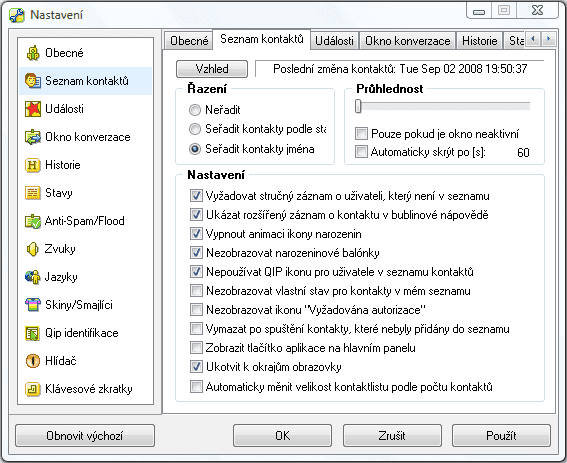Screen dimensions: 567x463
Task: Apply settings with Použít button
Action: (501, 436)
